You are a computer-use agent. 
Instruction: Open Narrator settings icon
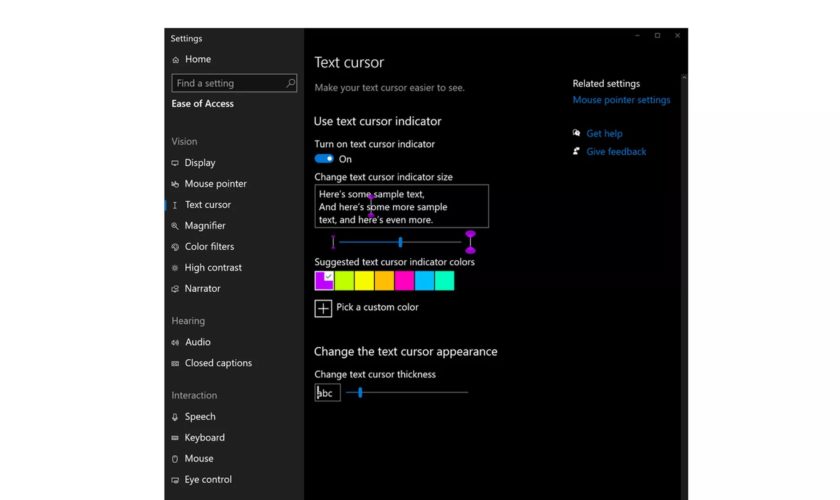point(176,289)
